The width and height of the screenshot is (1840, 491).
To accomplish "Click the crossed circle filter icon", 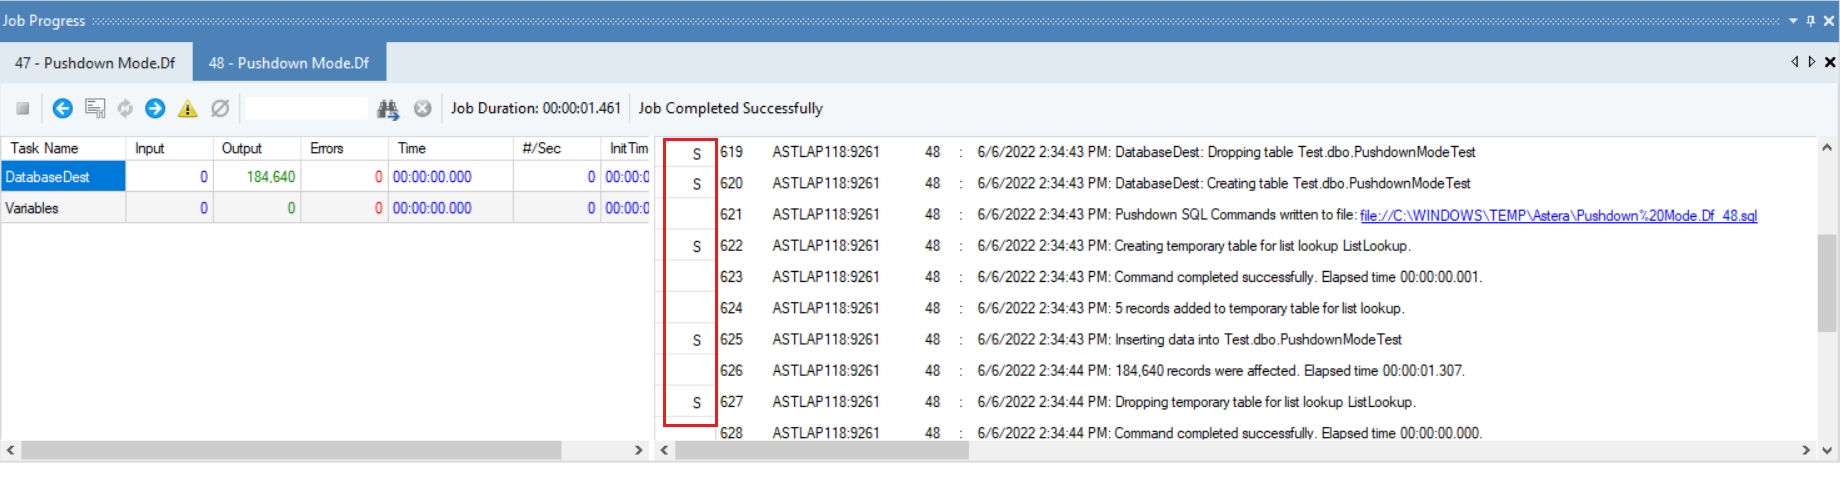I will [x=220, y=108].
